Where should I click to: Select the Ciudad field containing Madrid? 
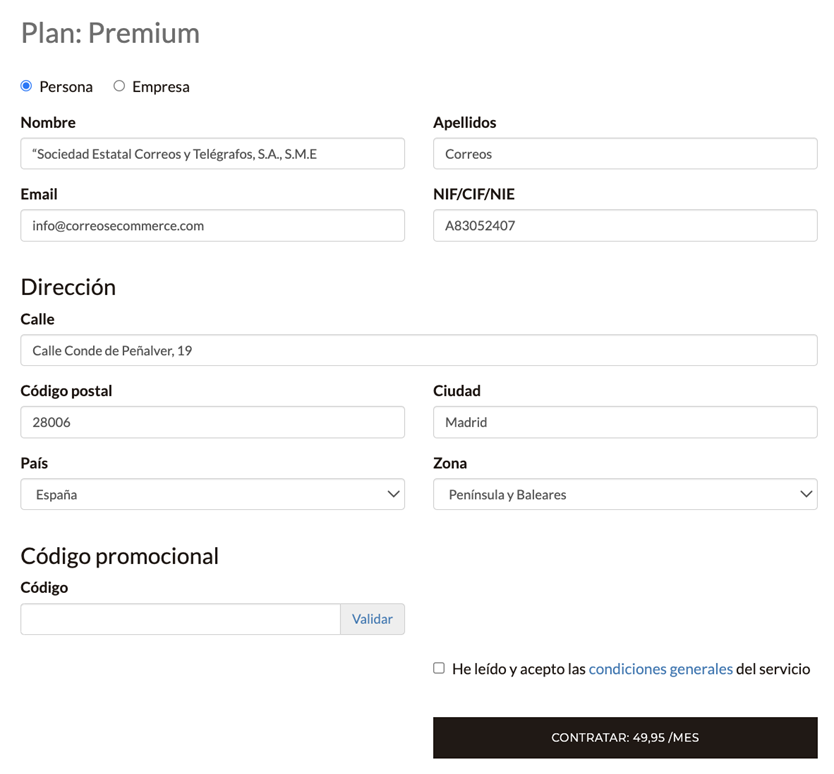click(625, 422)
